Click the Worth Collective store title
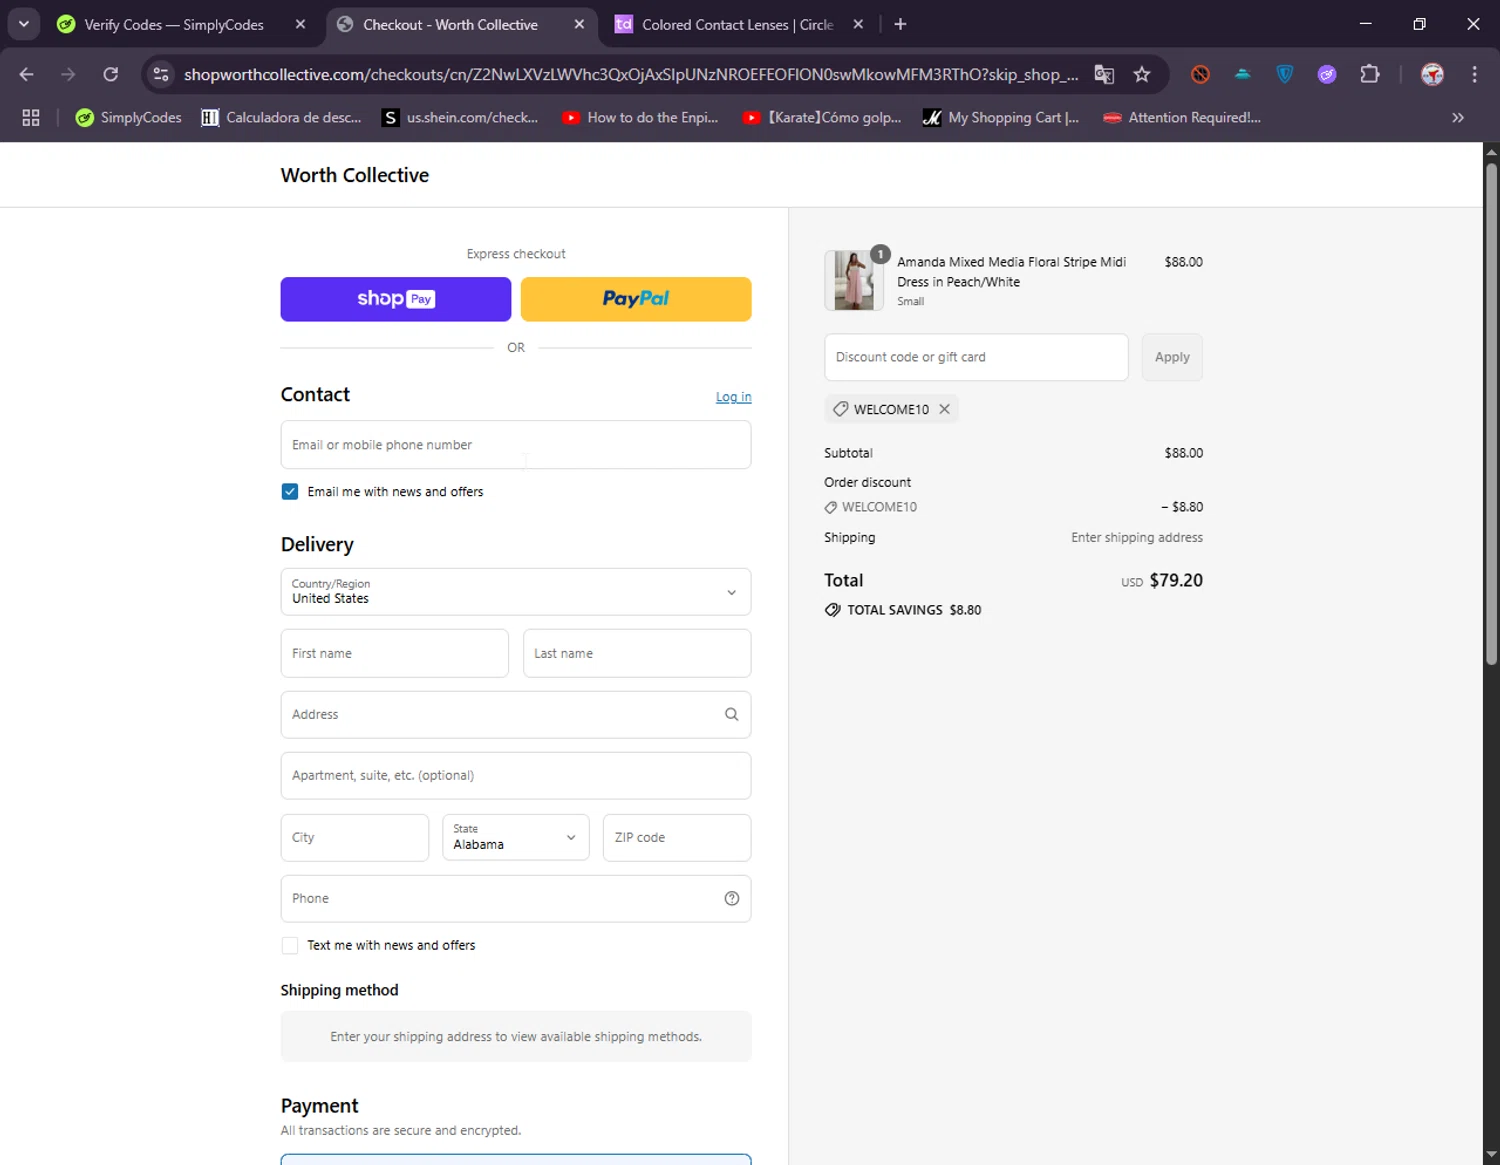Screen dimensions: 1500x1165 click(355, 175)
